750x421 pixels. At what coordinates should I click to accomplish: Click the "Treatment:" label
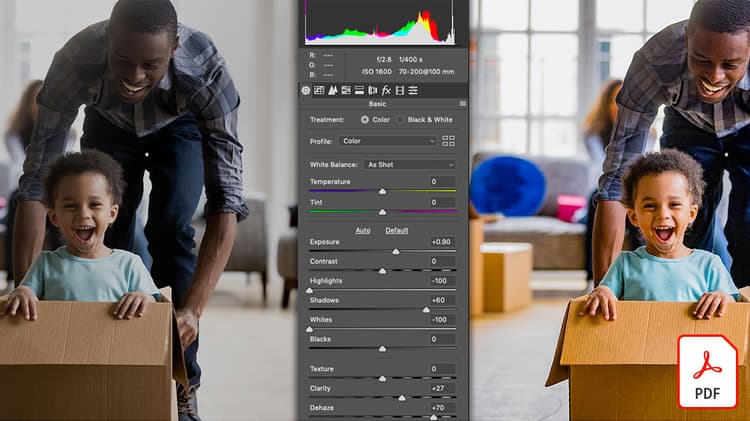(327, 120)
